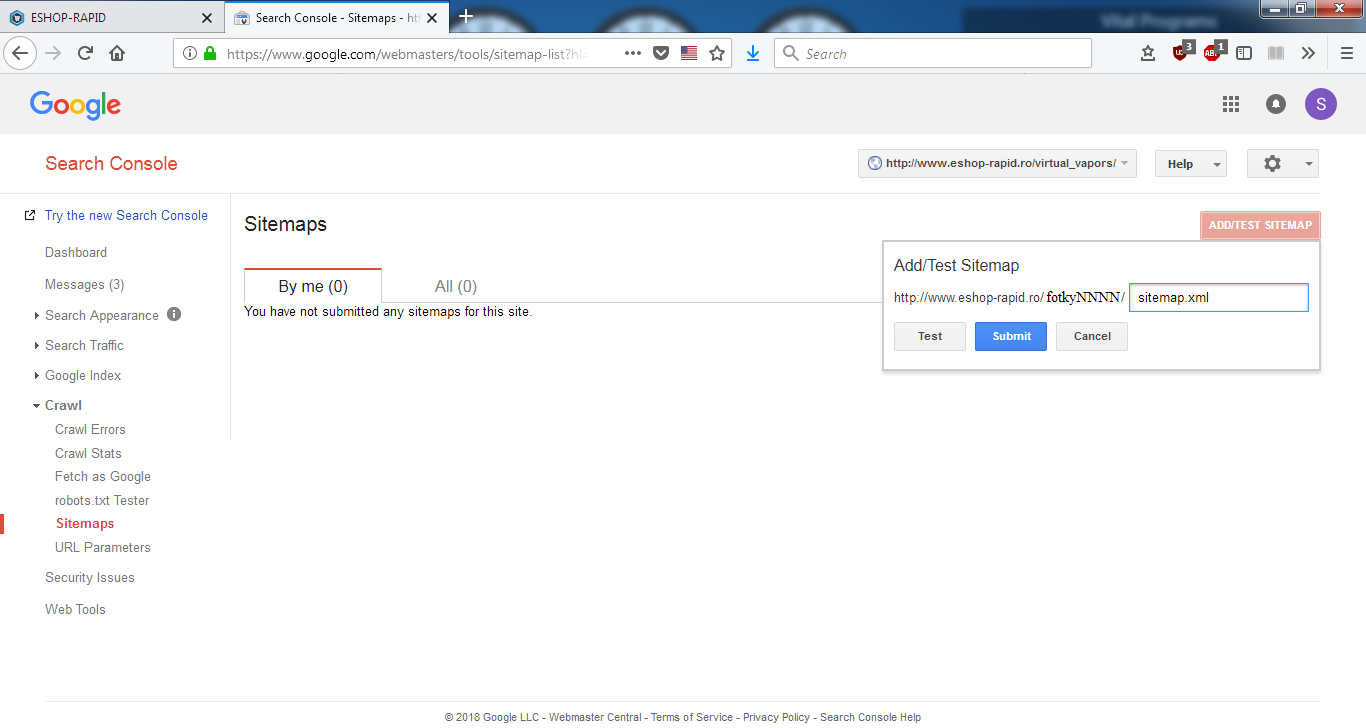Click the Search Appearance info icon
This screenshot has width=1366, height=728.
[174, 315]
